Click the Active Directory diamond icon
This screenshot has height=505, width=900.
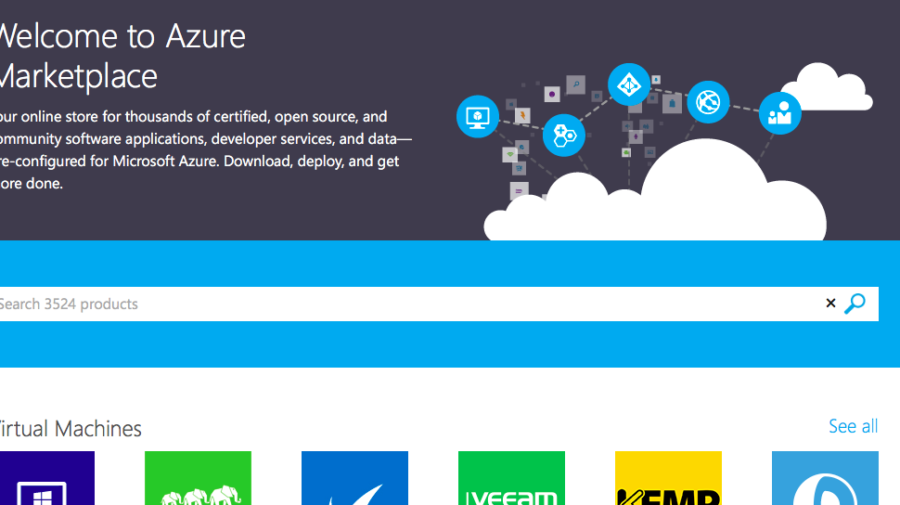(630, 84)
